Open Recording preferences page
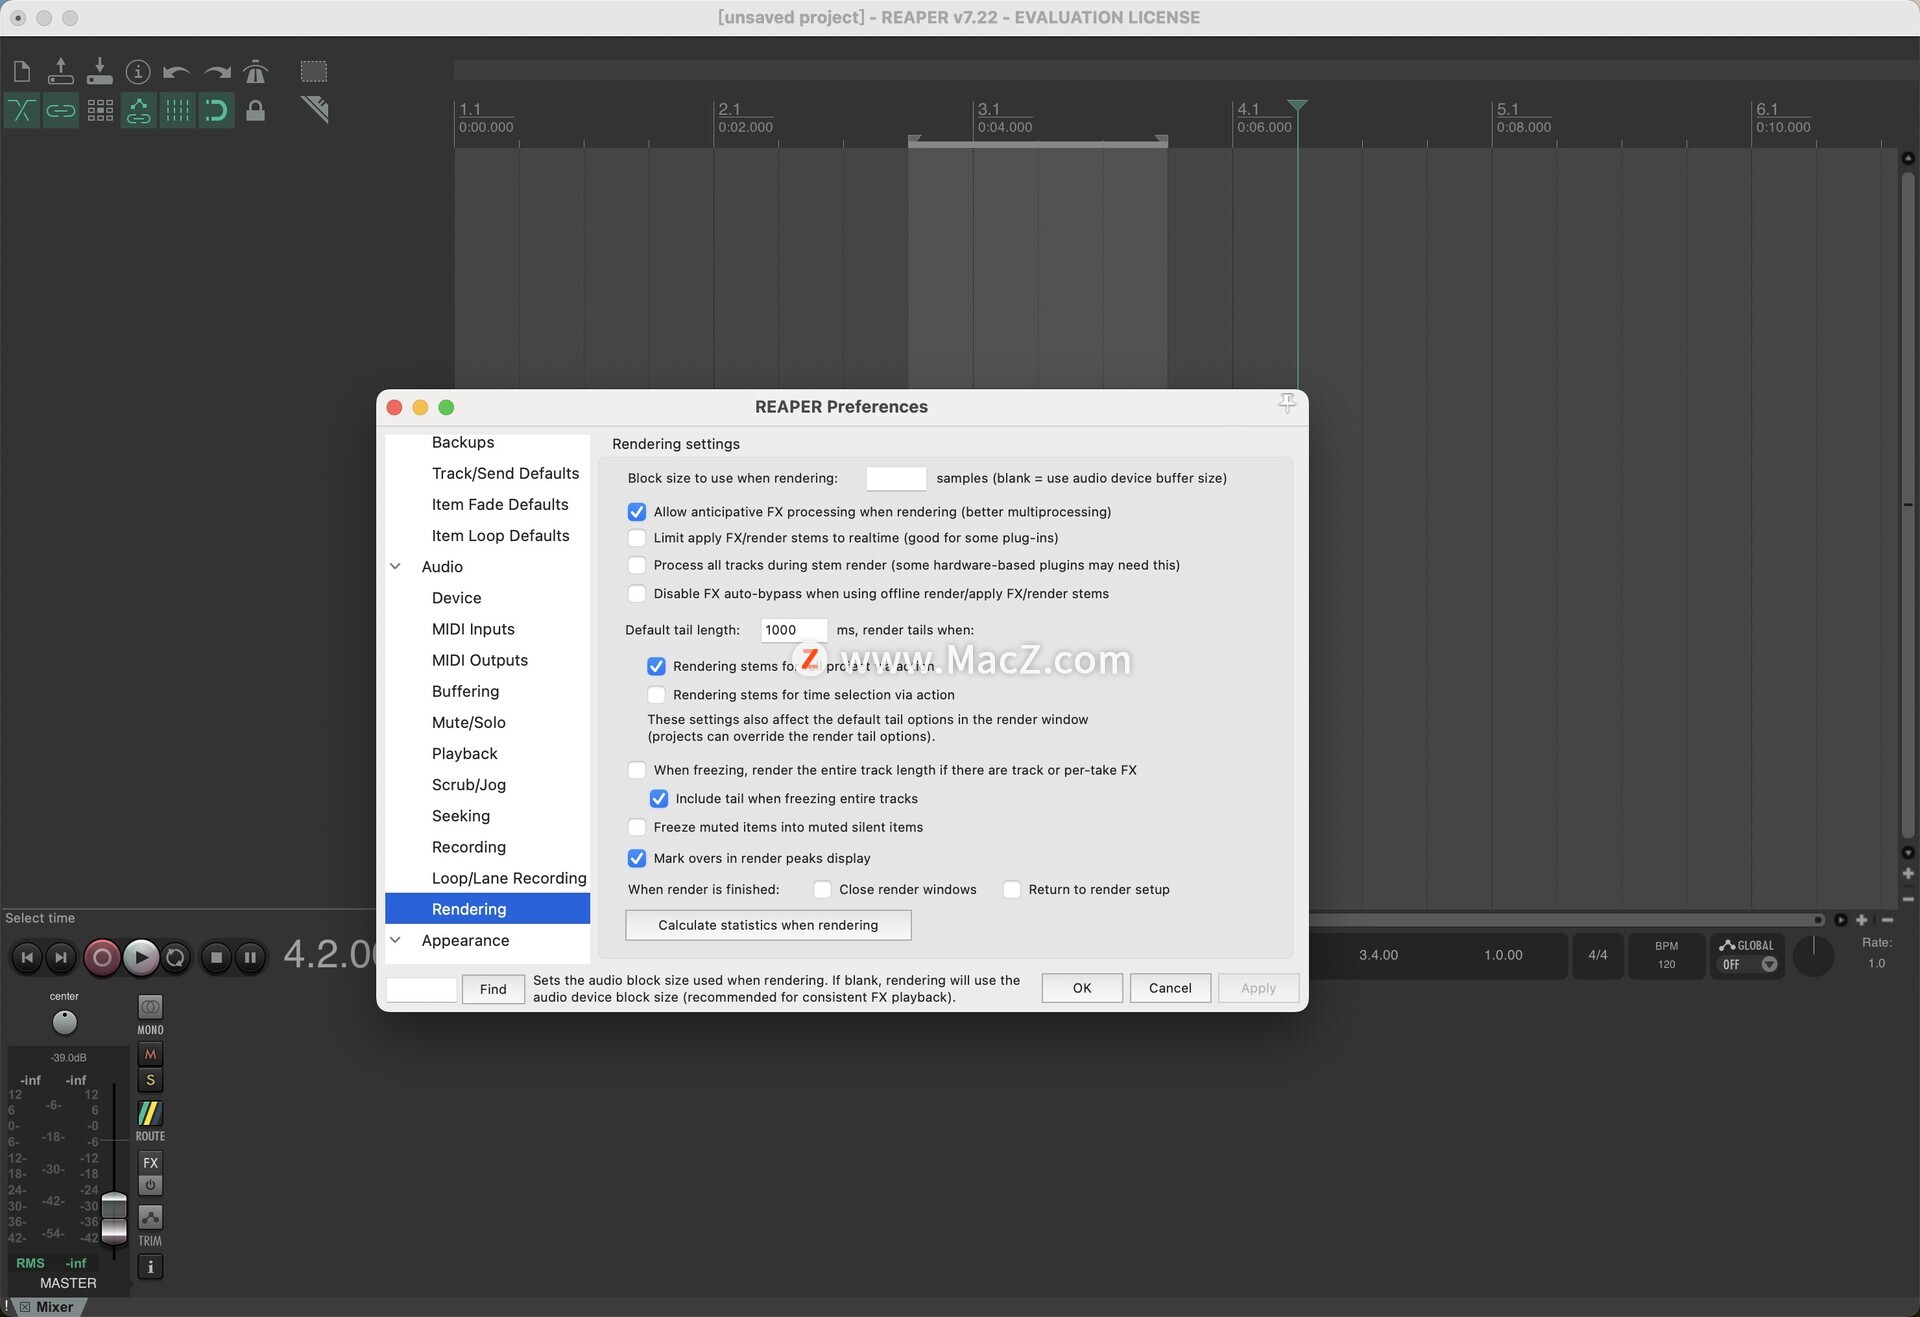Viewport: 1920px width, 1317px height. (468, 847)
